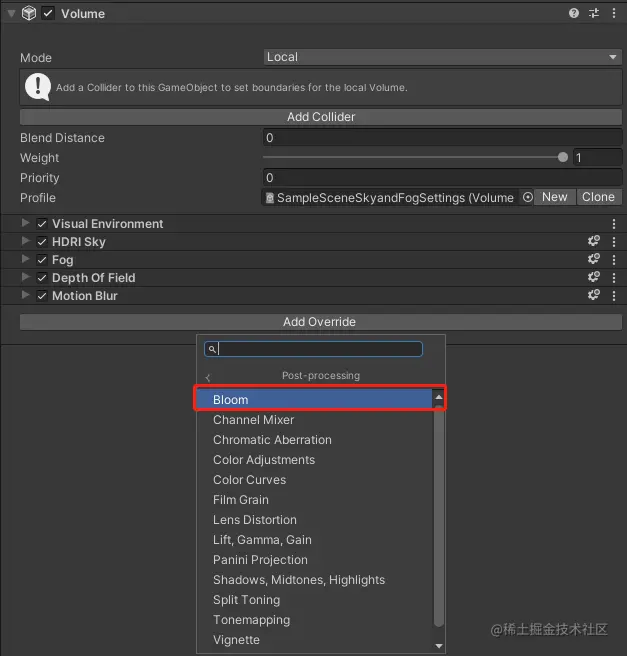
Task: Open Volume component presets
Action: tap(594, 14)
